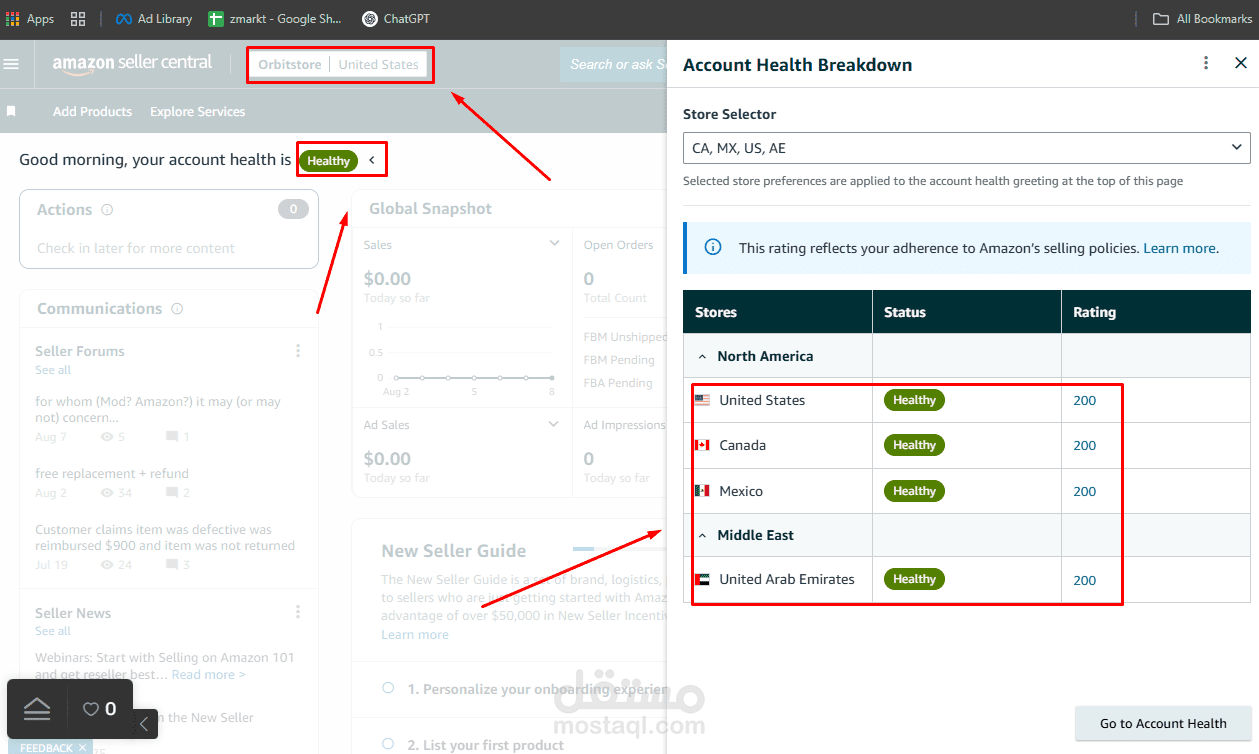1259x754 pixels.
Task: Open the All Bookmarks folder
Action: (1202, 18)
